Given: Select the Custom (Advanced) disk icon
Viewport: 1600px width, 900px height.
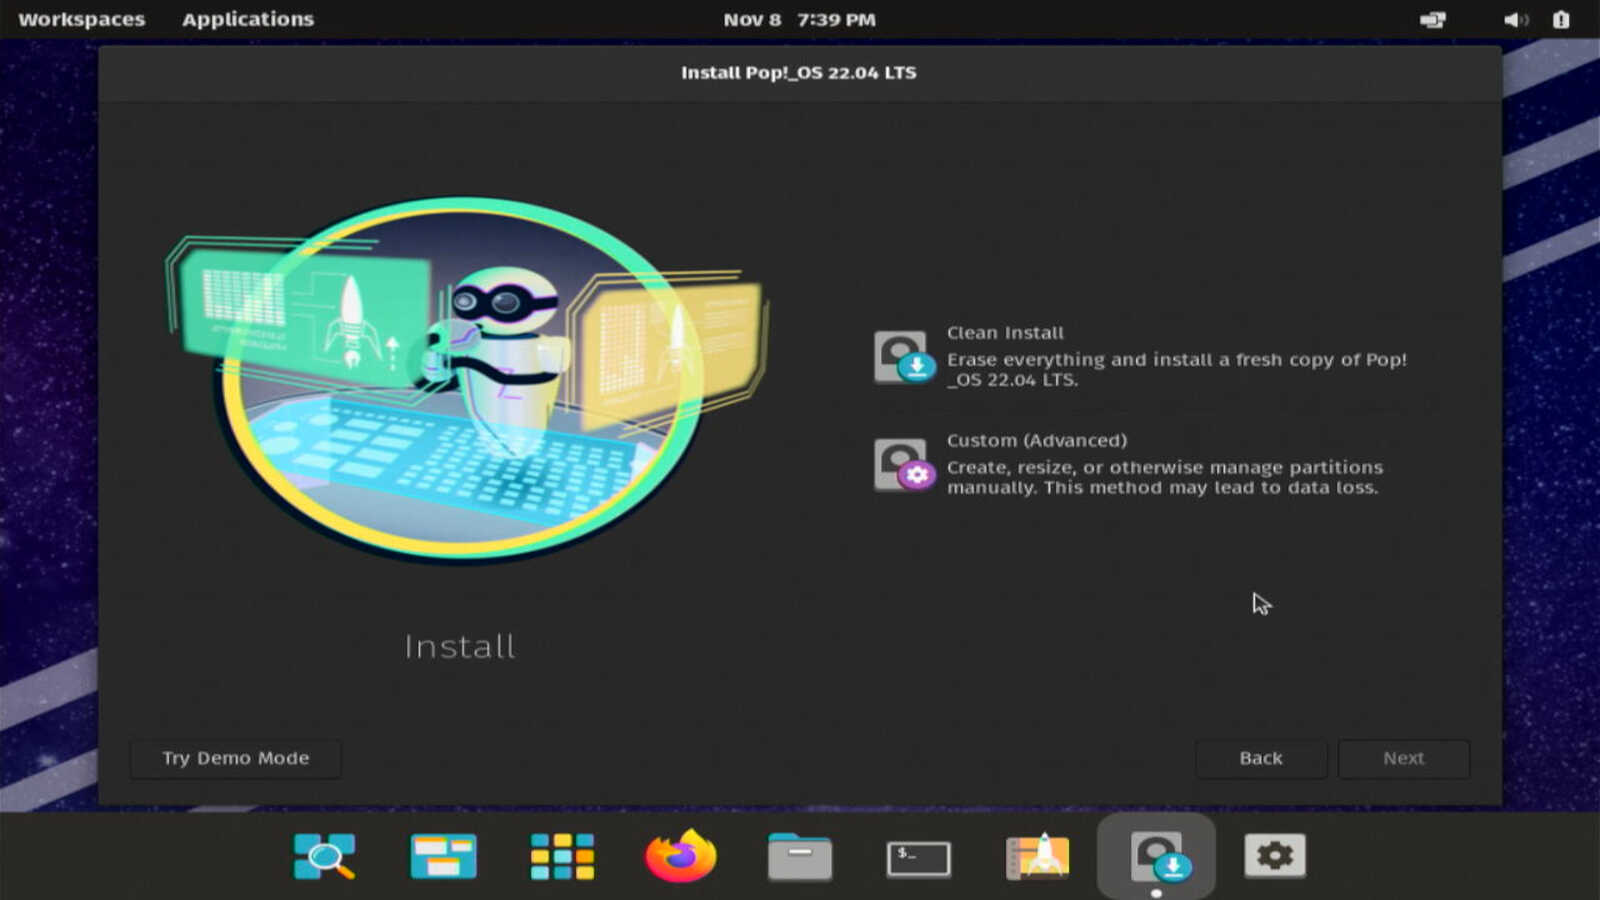Looking at the screenshot, I should click(904, 465).
